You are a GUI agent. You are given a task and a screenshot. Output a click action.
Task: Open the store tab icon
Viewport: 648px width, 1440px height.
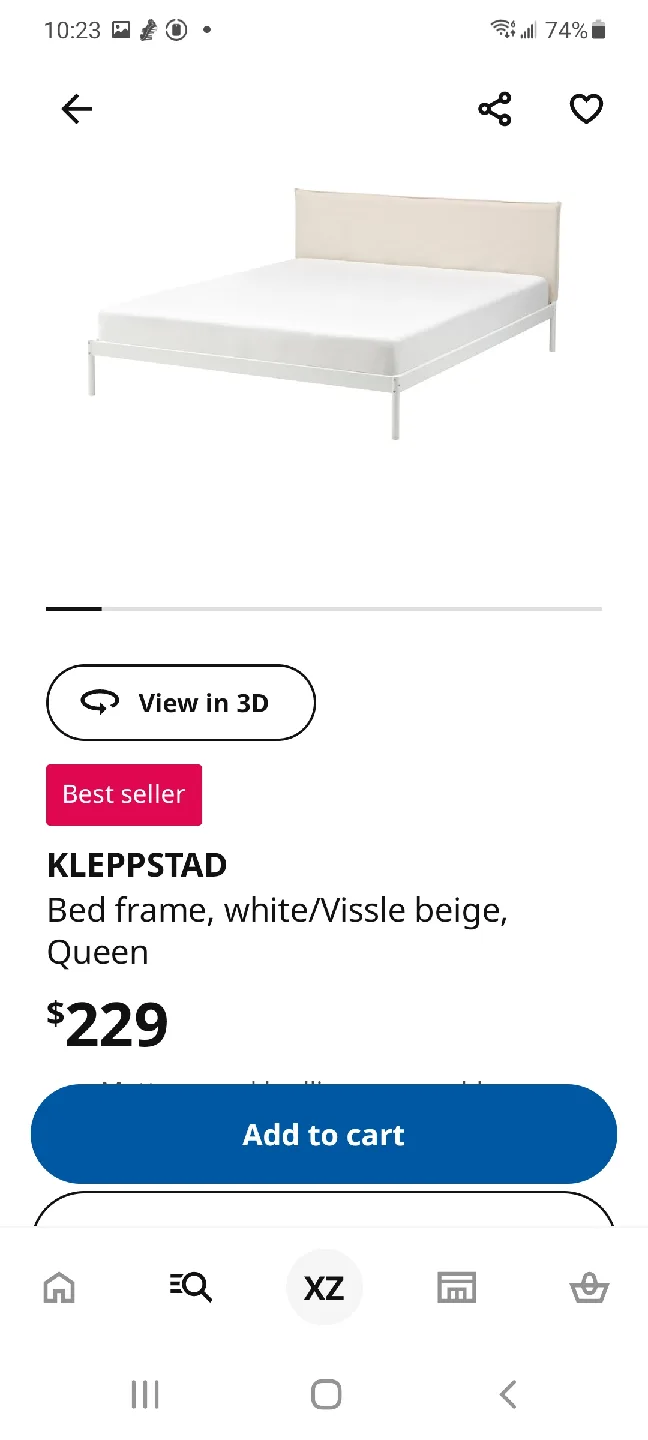coord(457,1287)
